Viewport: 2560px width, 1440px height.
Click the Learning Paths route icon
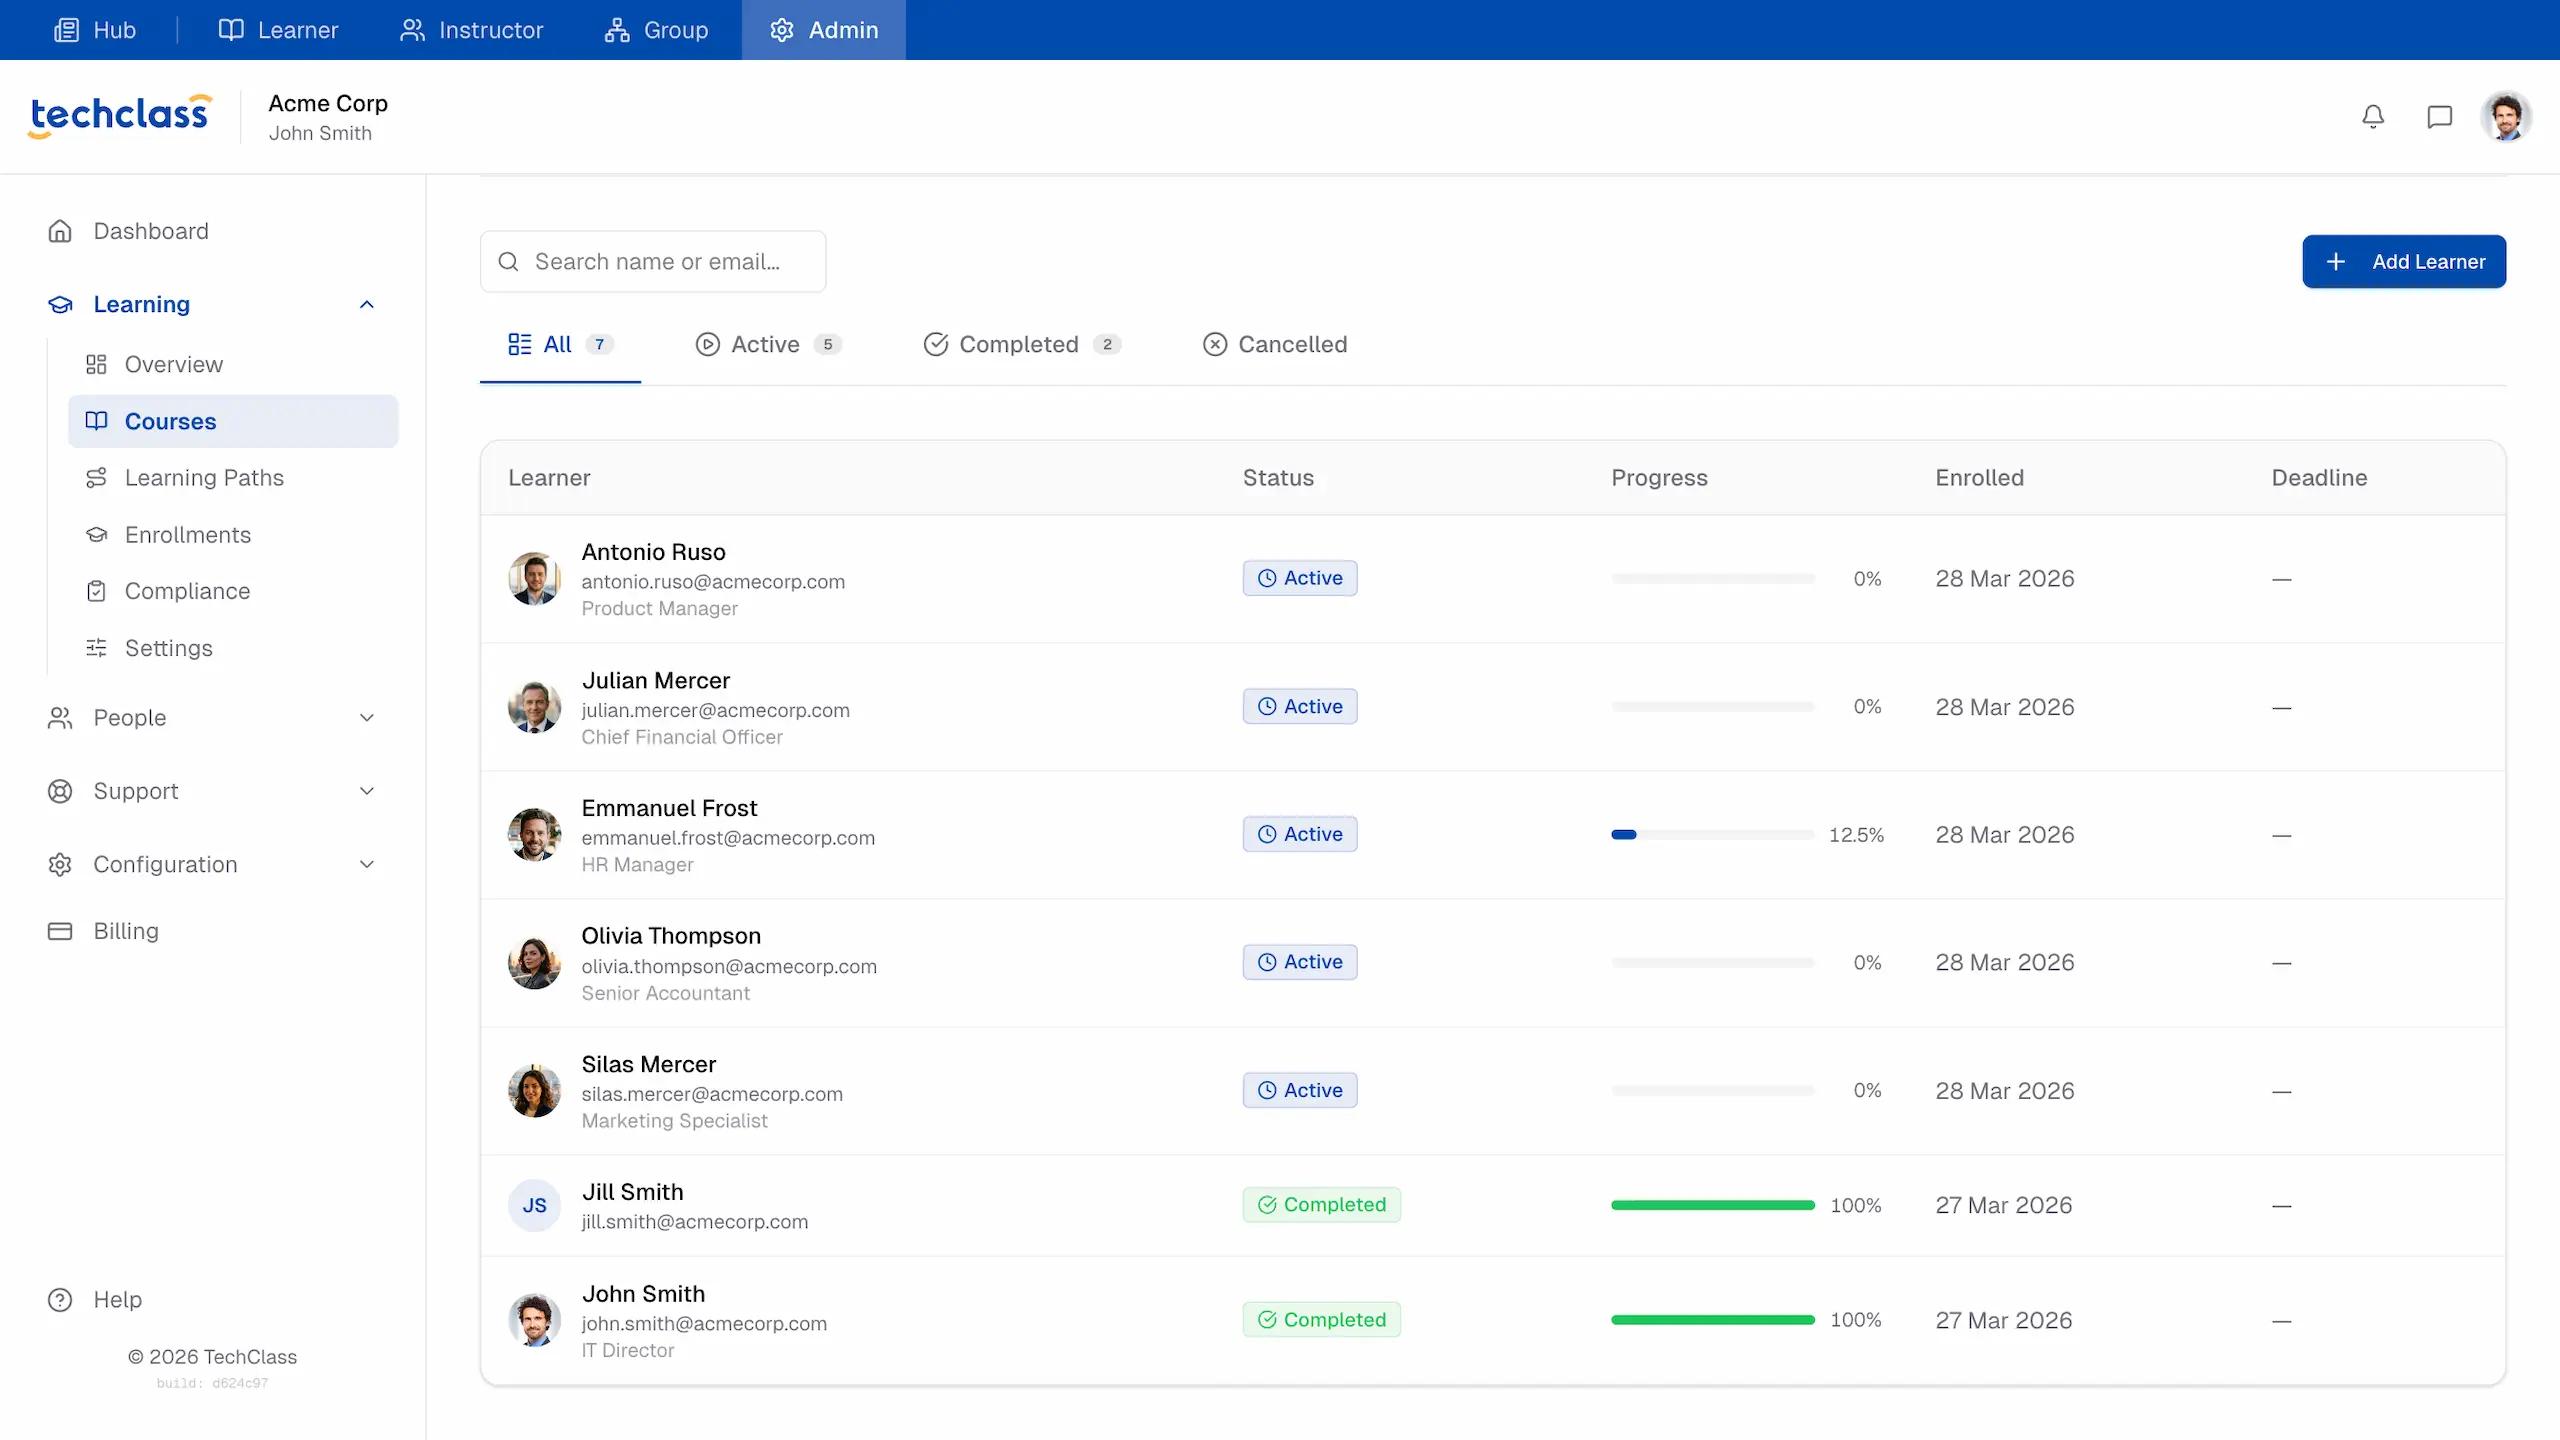tap(96, 478)
